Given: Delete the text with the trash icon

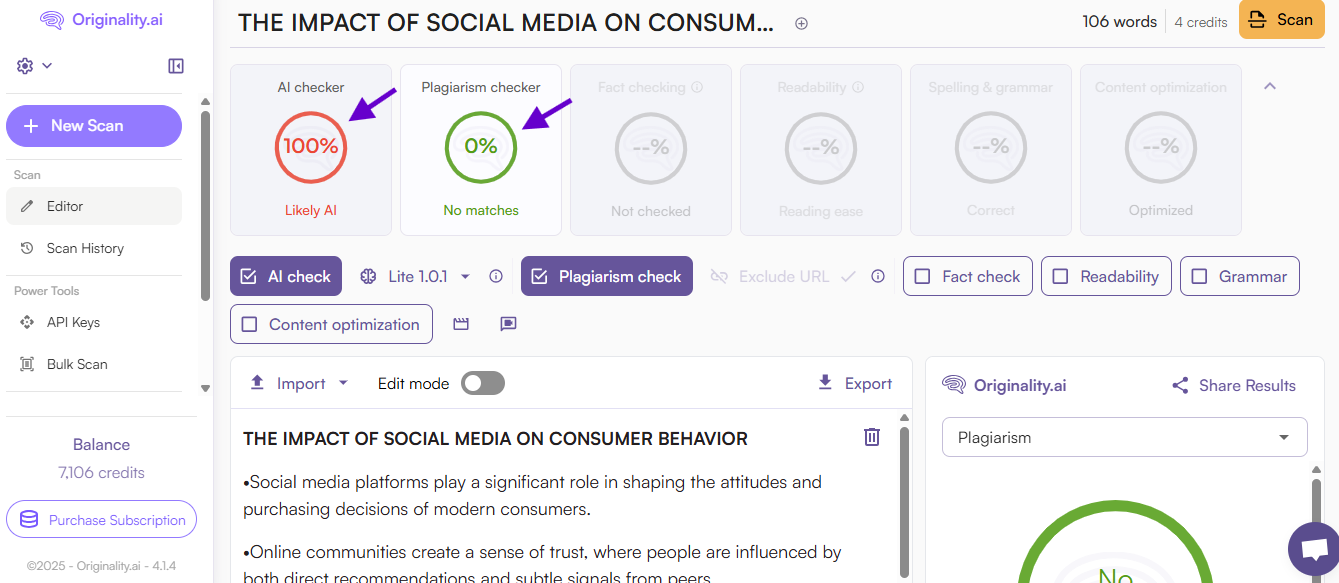Looking at the screenshot, I should pos(872,437).
